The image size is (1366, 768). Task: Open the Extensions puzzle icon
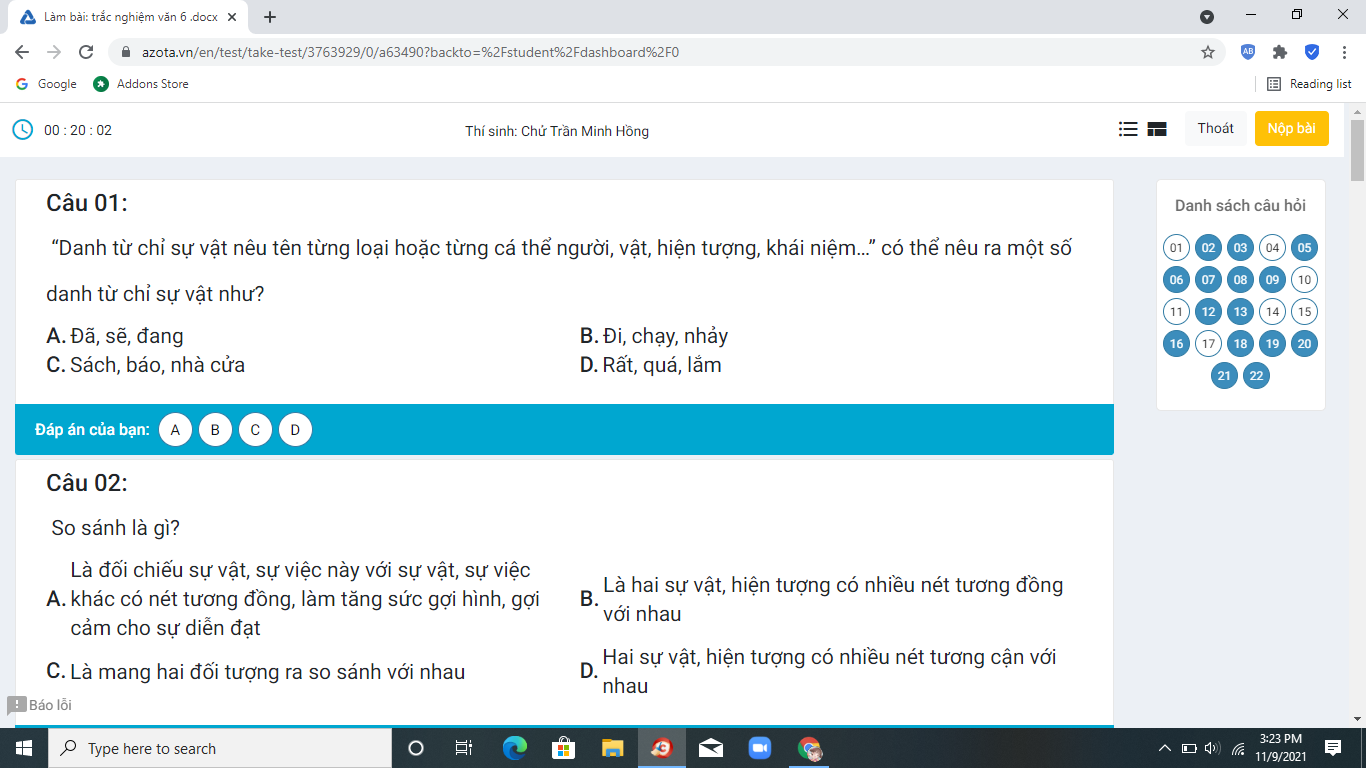[x=1279, y=52]
